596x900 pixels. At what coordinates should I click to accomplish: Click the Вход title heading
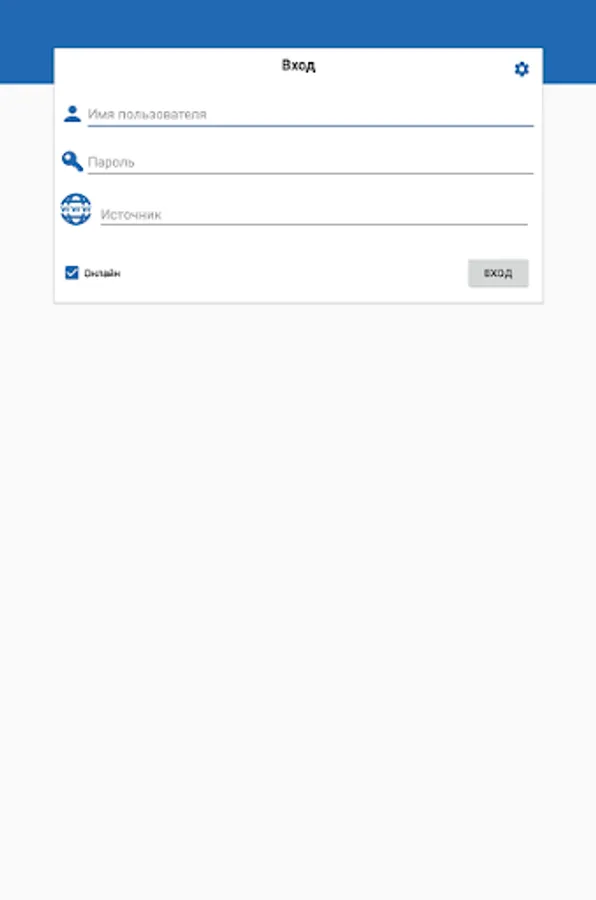coord(298,65)
